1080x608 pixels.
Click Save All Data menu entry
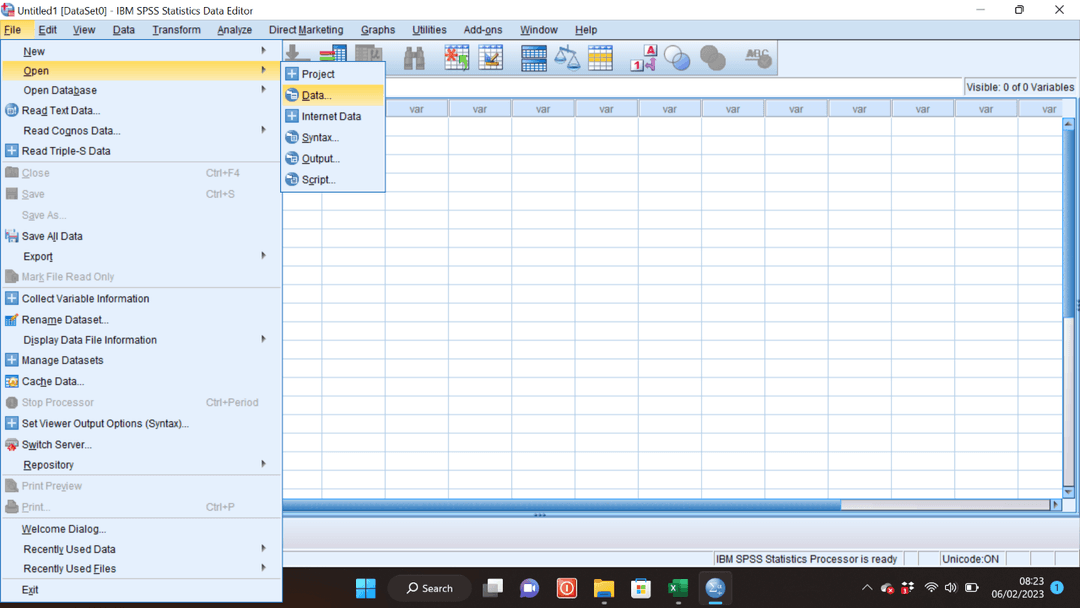point(142,236)
